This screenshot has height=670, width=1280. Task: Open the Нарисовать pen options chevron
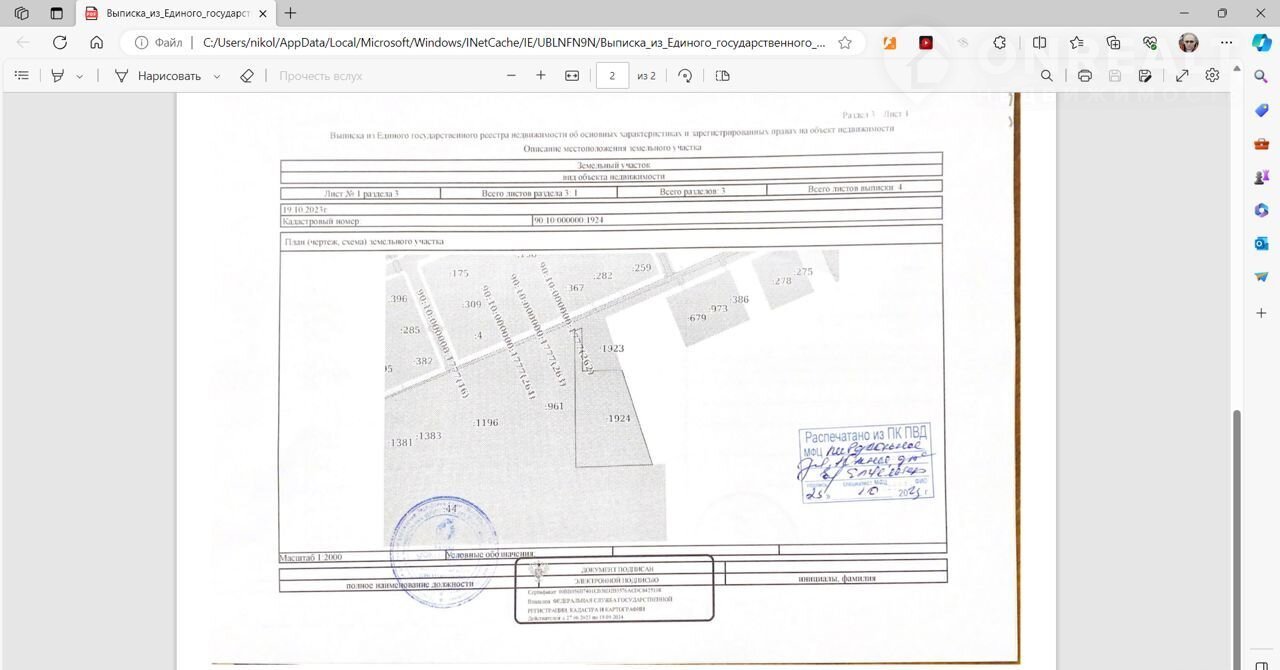tap(217, 76)
